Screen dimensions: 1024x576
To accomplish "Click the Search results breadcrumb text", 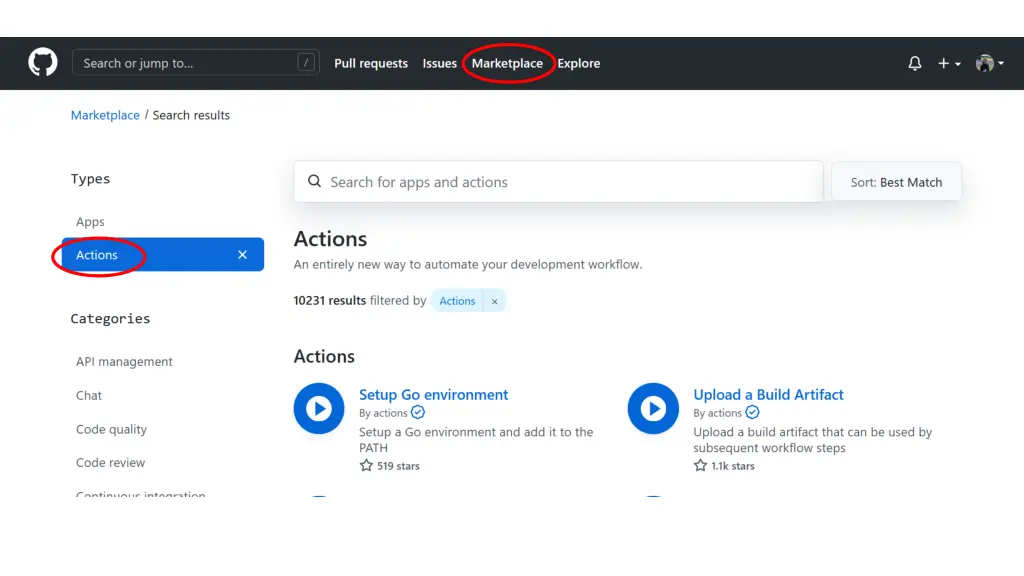I will [x=191, y=115].
